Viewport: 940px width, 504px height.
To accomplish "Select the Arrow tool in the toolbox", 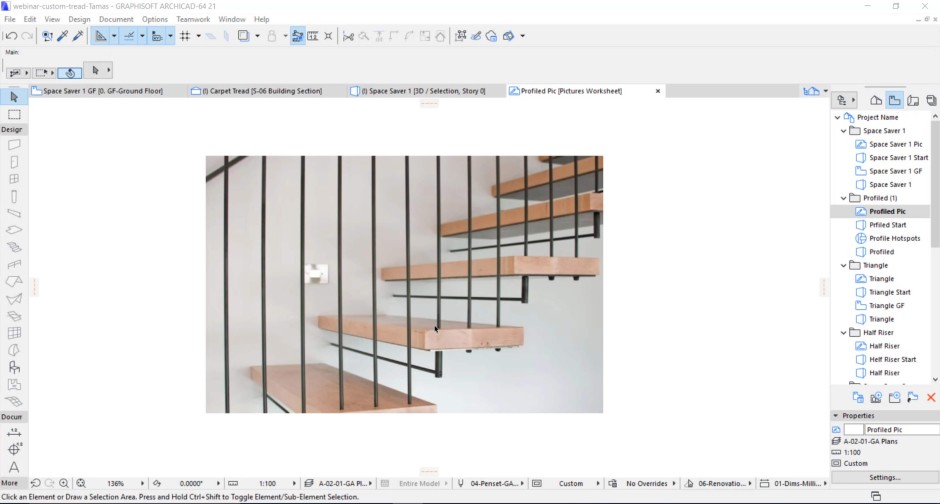I will pos(14,97).
